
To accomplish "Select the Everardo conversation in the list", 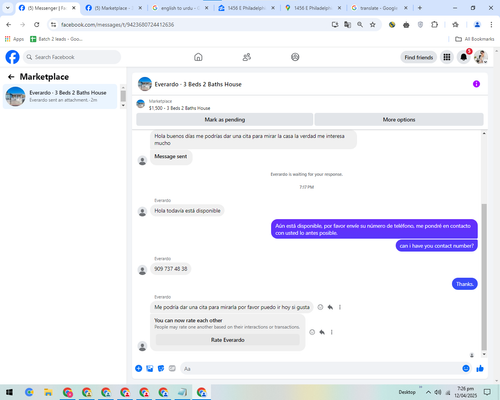I will point(60,96).
